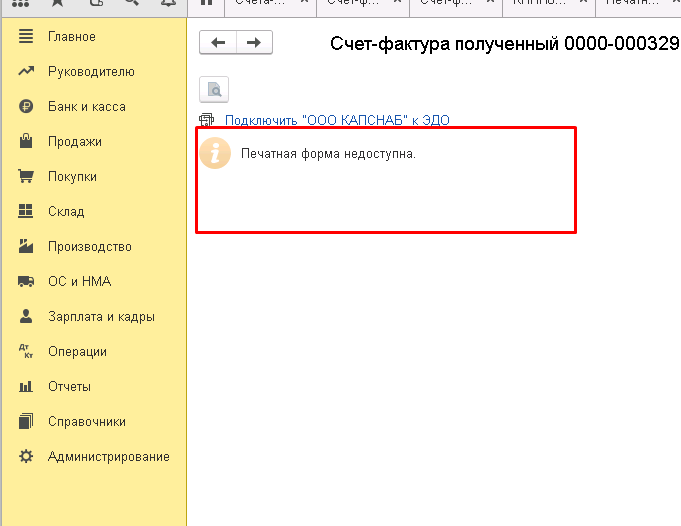Click the truck icon for ОС и НМА
681x526 pixels.
point(27,282)
